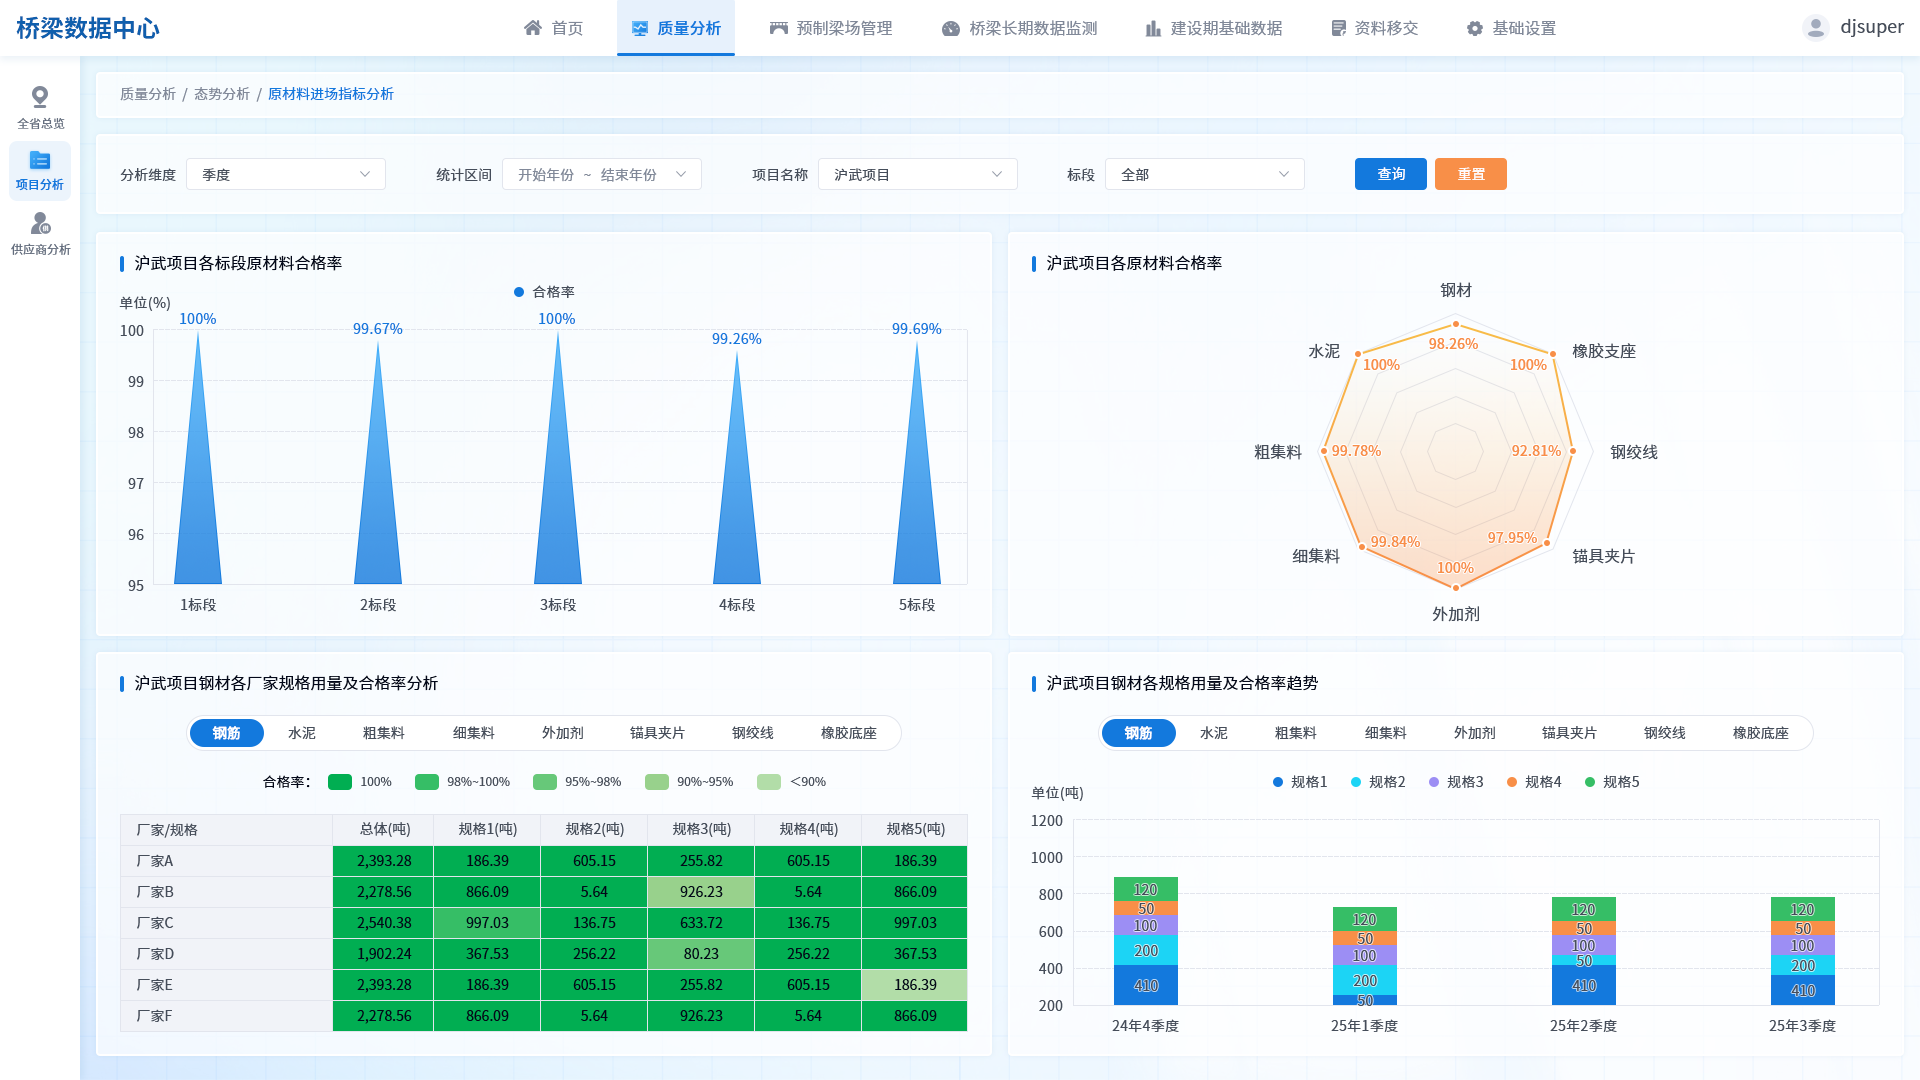Click the document icon beside 资料移交
This screenshot has height=1080, width=1920.
click(1338, 28)
